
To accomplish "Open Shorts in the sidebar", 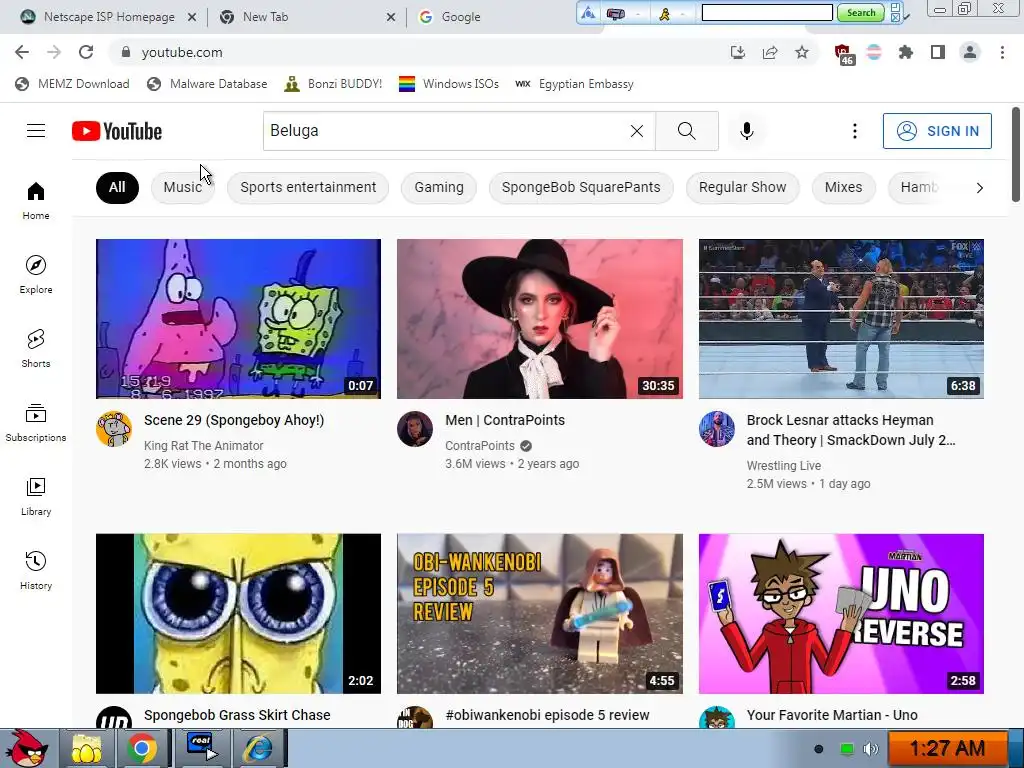I will [36, 349].
